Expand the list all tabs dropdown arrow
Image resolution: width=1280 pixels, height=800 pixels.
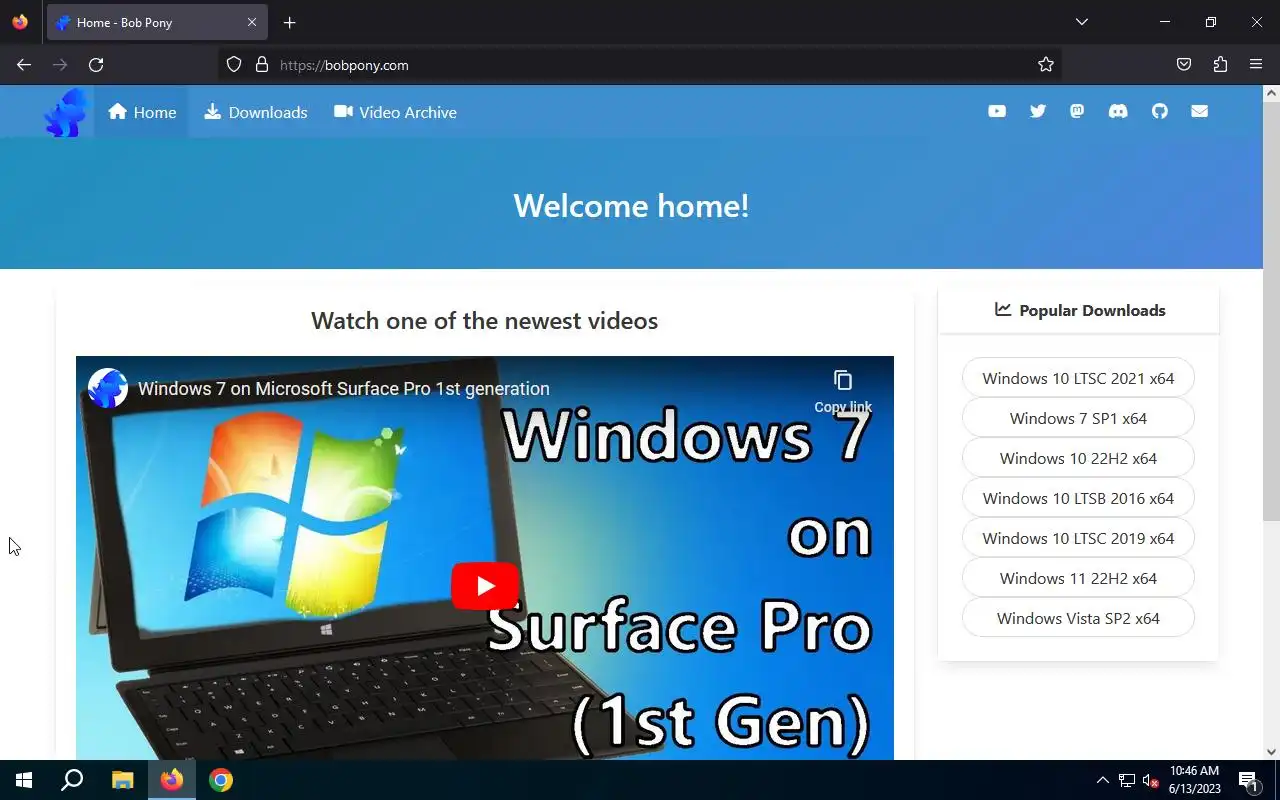1081,22
